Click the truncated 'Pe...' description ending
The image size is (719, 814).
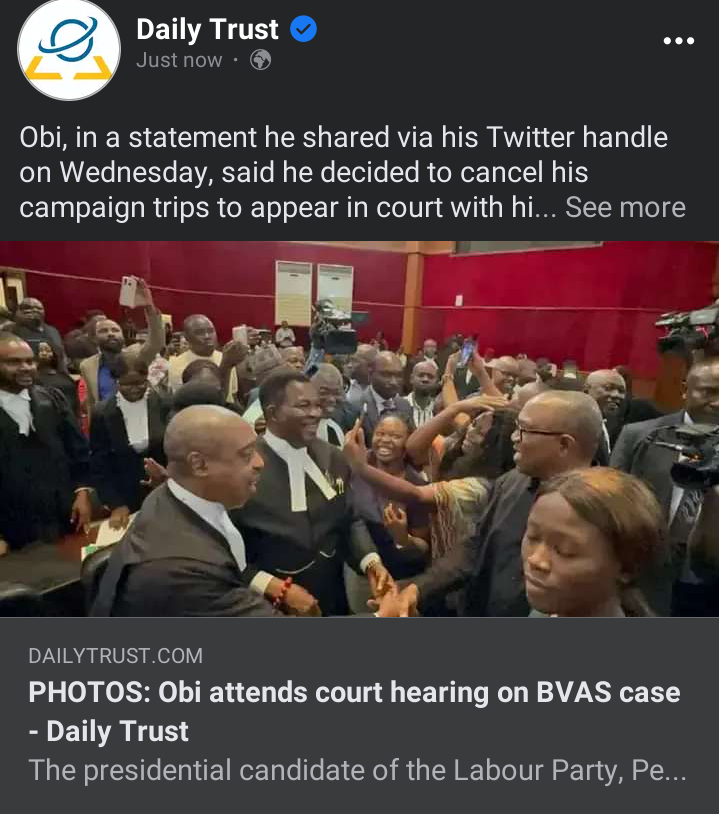click(658, 770)
